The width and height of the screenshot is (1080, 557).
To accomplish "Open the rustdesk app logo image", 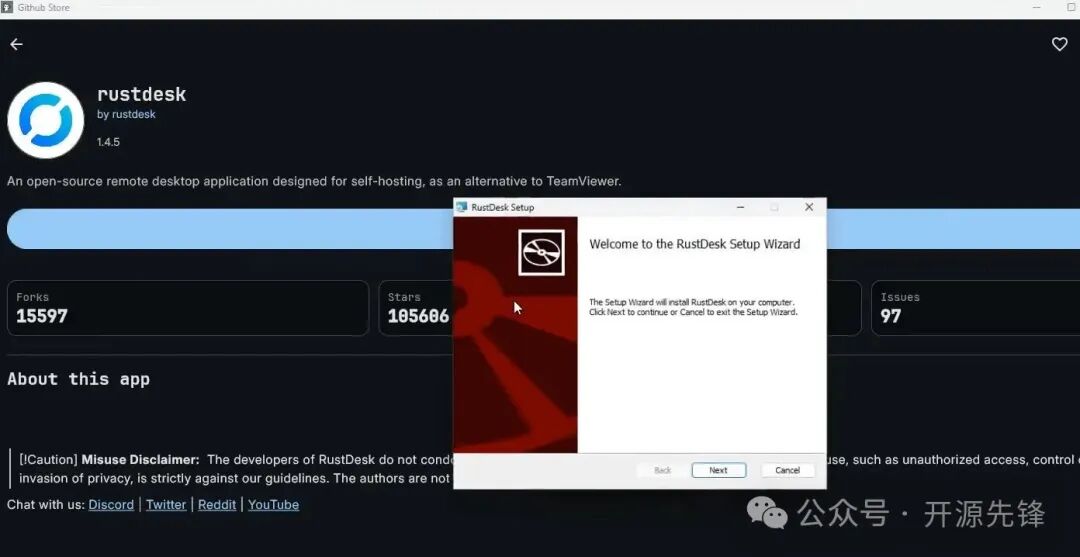I will coord(45,120).
